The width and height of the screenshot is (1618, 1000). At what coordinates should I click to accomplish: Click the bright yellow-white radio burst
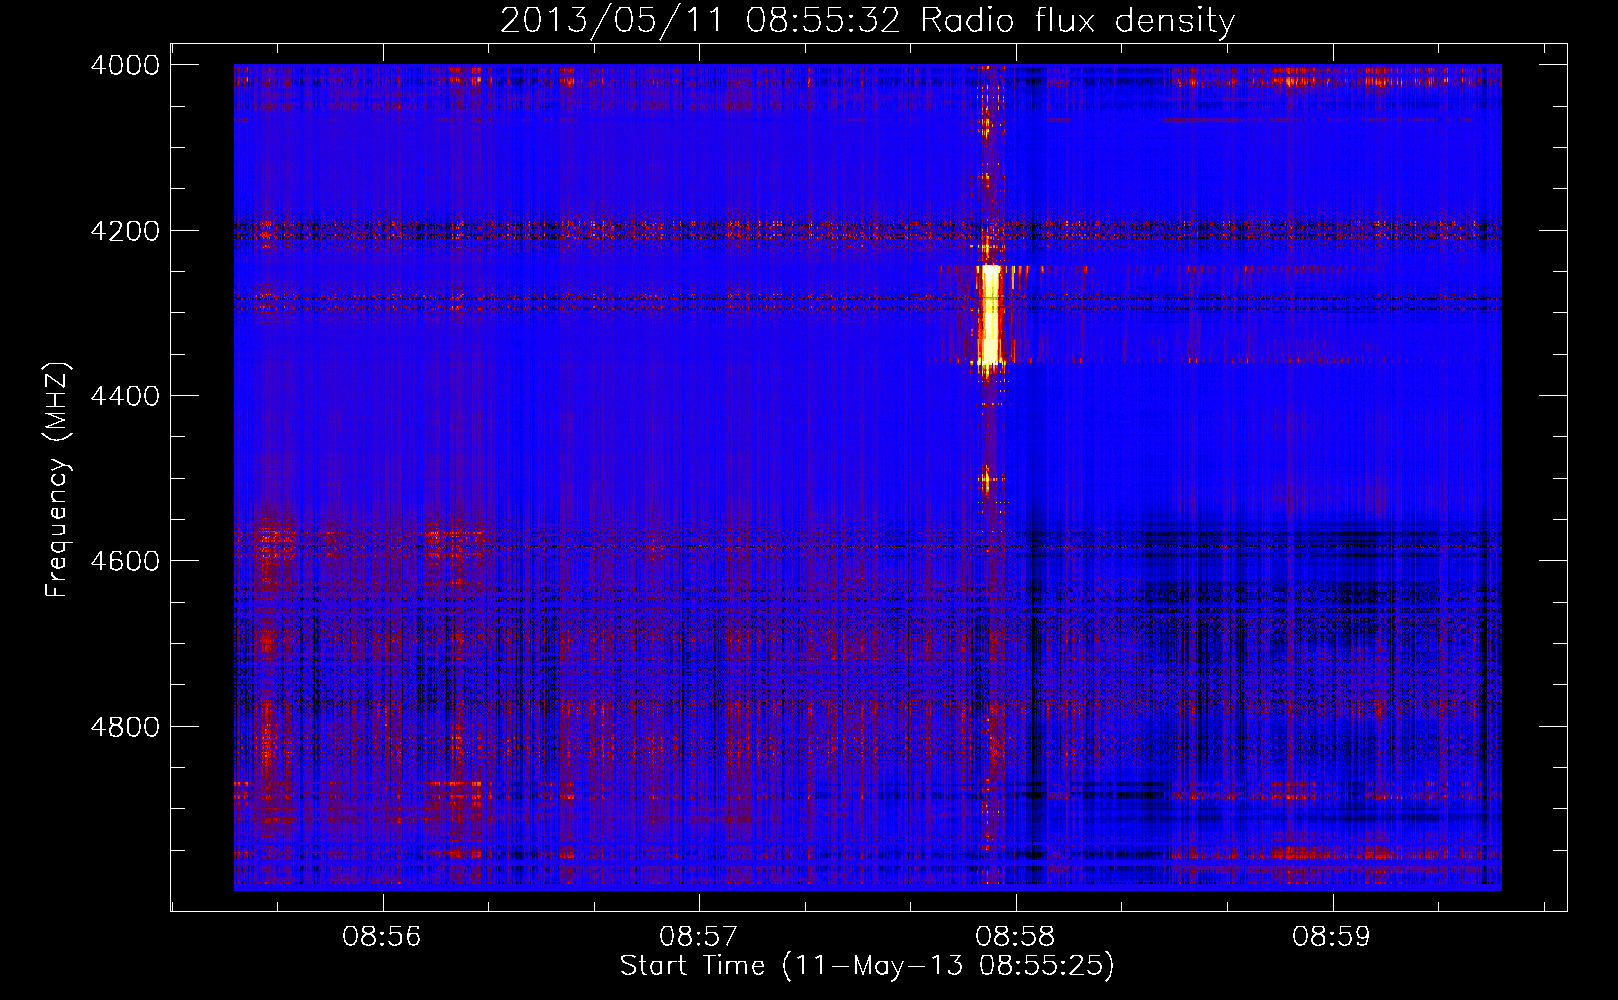(989, 316)
